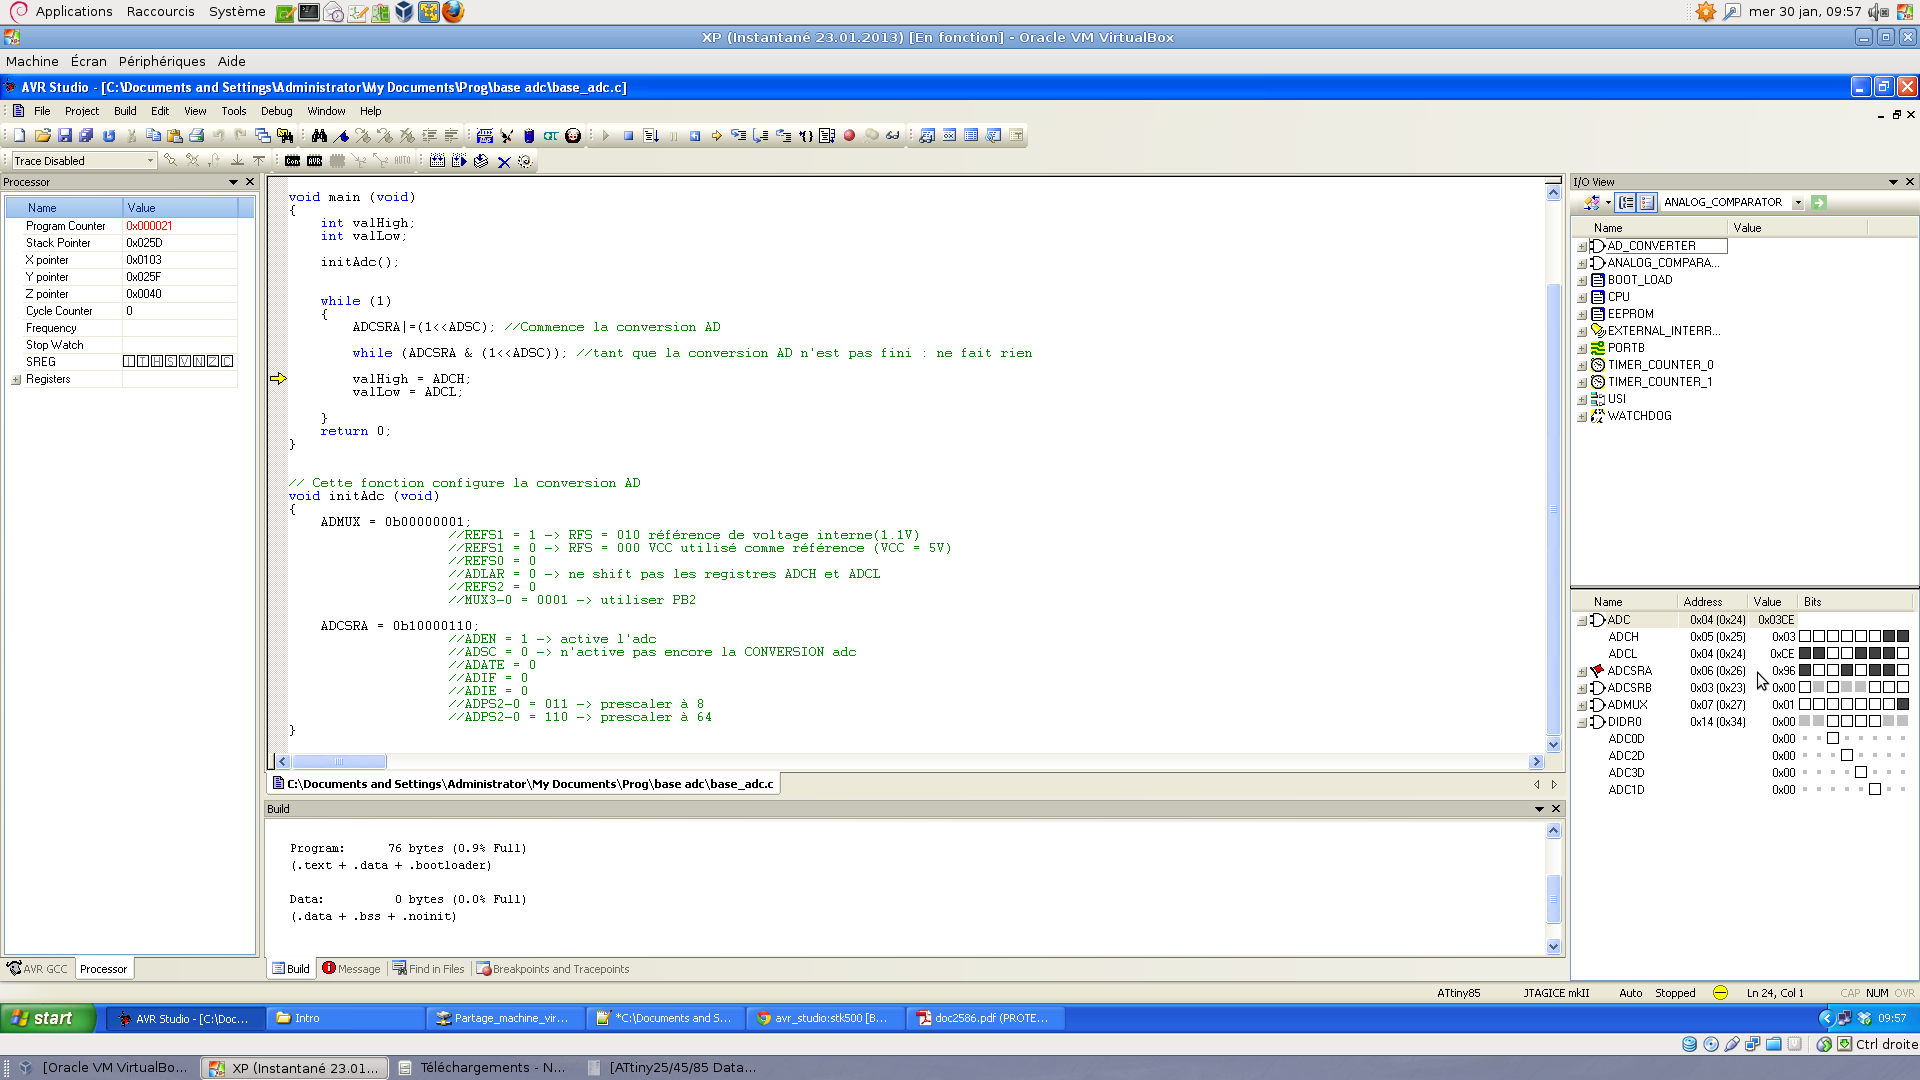Expand the WATCHDOG node

click(1582, 417)
